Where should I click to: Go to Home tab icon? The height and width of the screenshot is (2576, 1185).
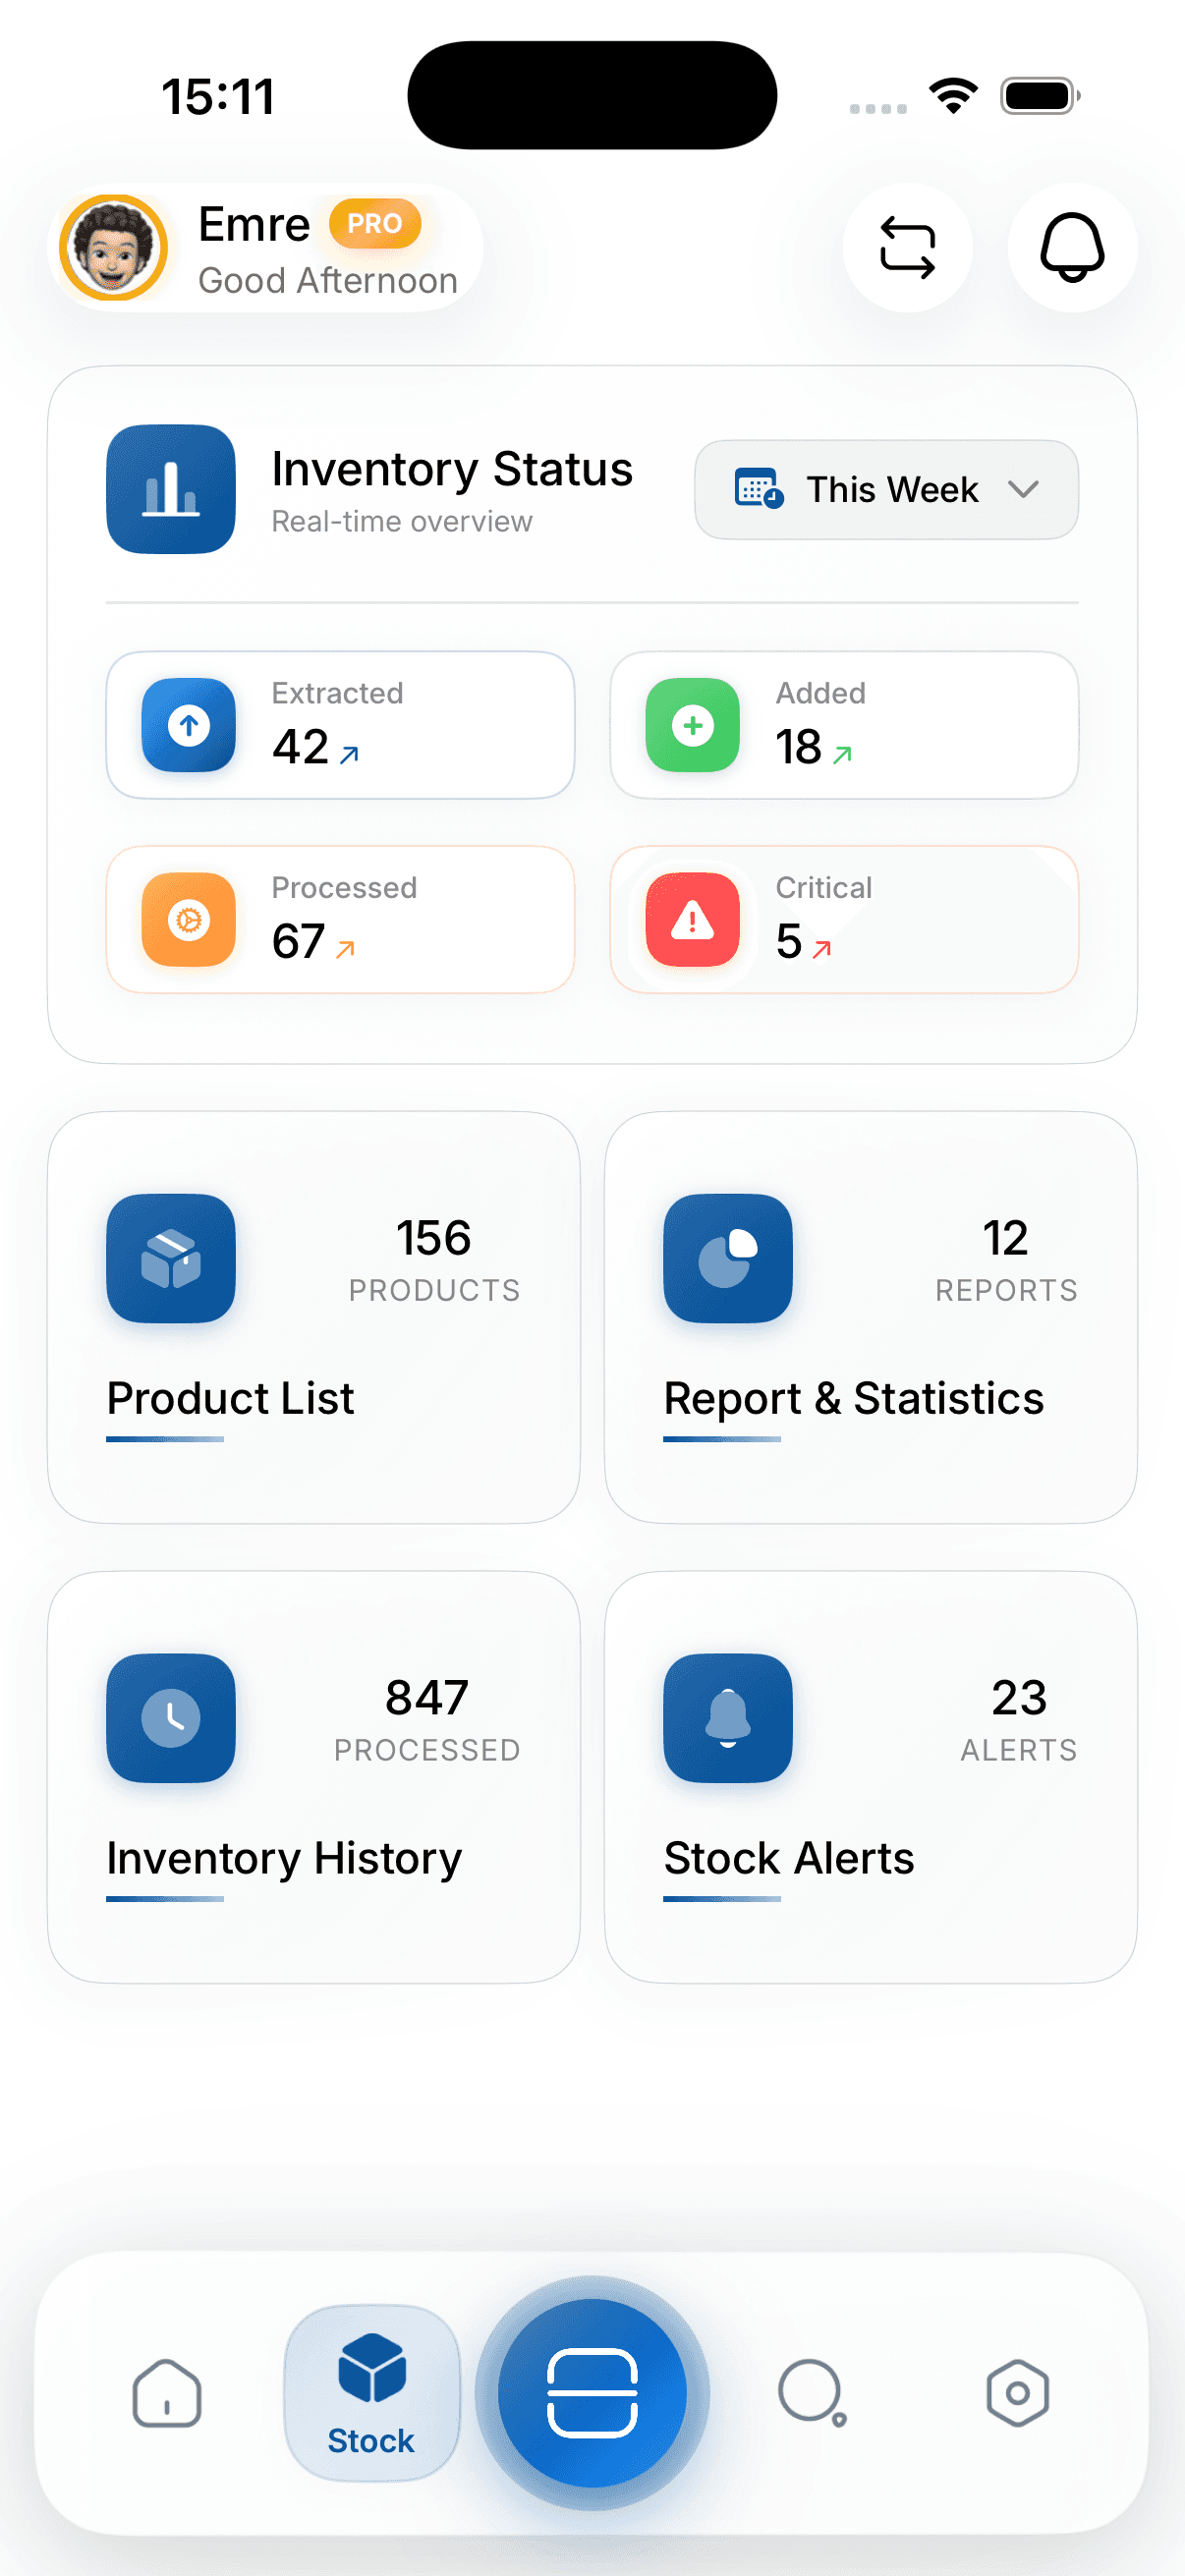pos(167,2392)
